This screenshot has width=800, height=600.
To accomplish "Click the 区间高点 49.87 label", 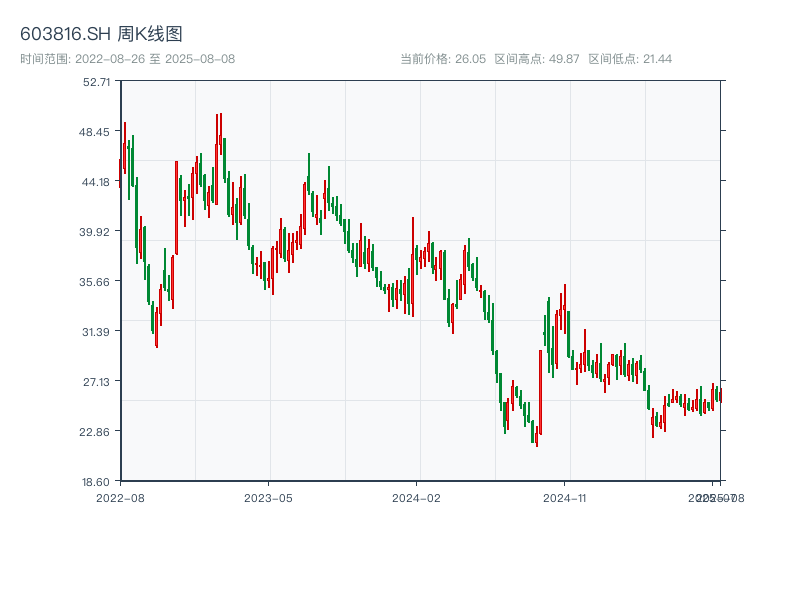I will coord(537,59).
